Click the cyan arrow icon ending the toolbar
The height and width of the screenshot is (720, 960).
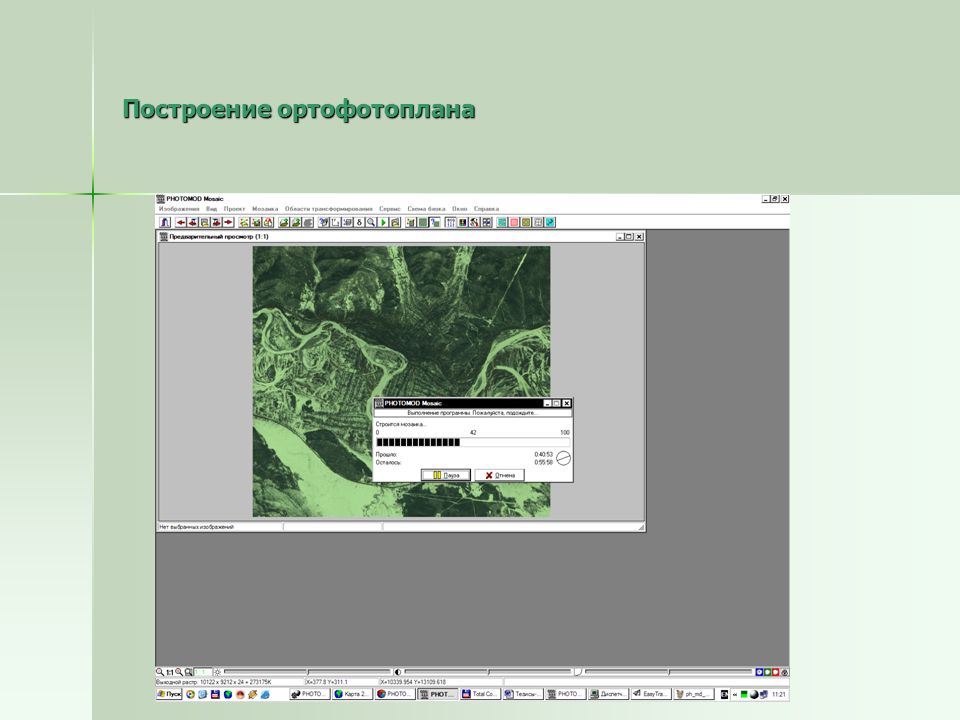(550, 222)
